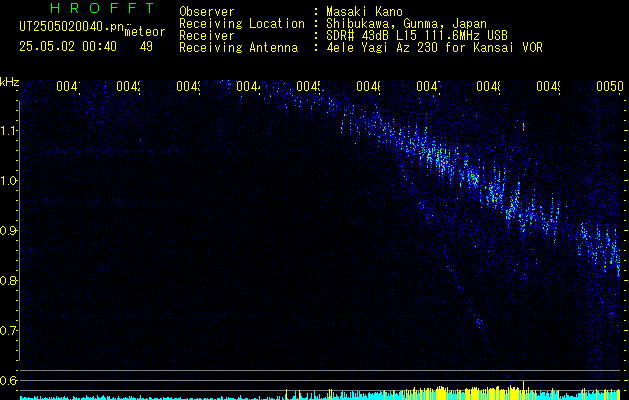Click the 1.0 kHz frequency axis label
629x400 pixels.
coord(7,181)
